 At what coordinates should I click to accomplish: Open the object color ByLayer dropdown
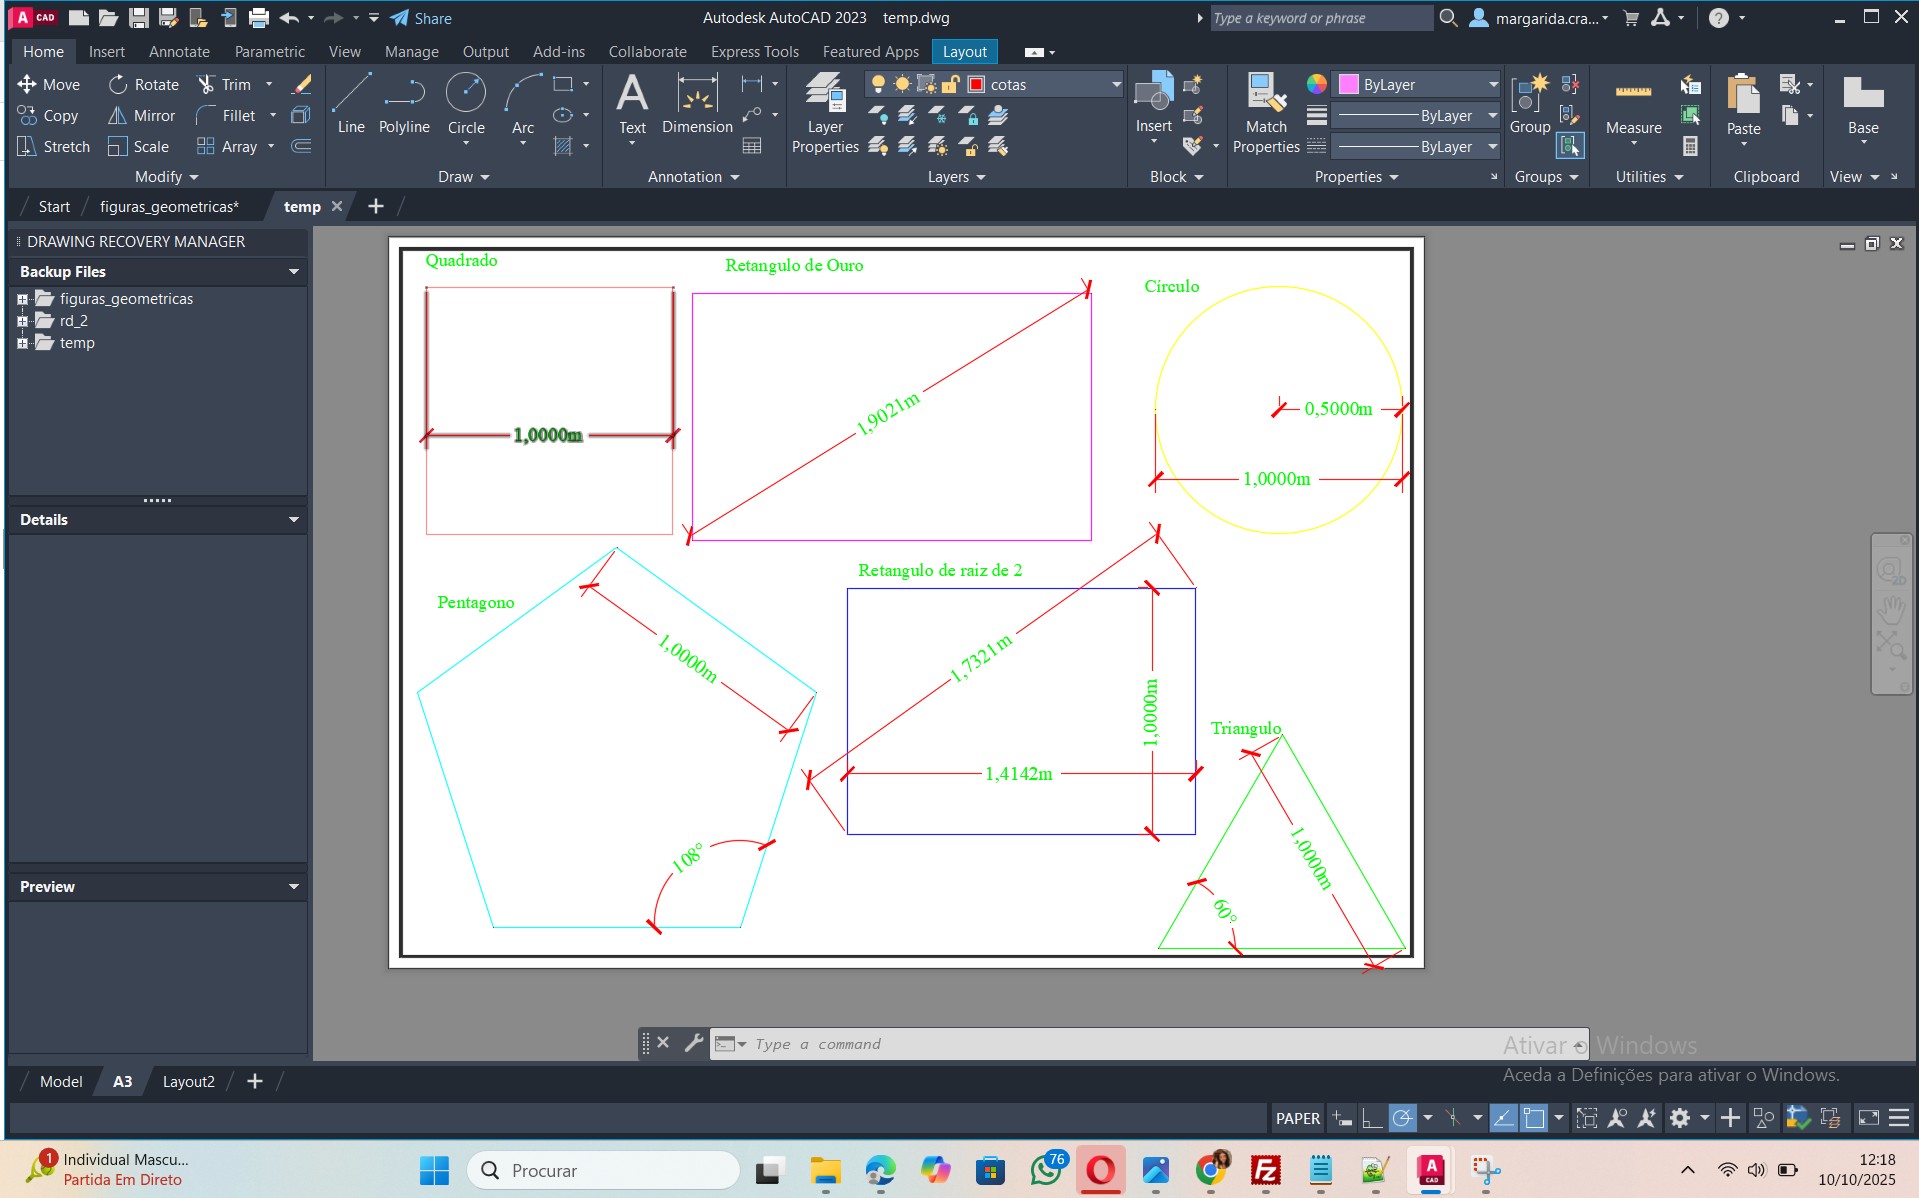click(x=1492, y=85)
